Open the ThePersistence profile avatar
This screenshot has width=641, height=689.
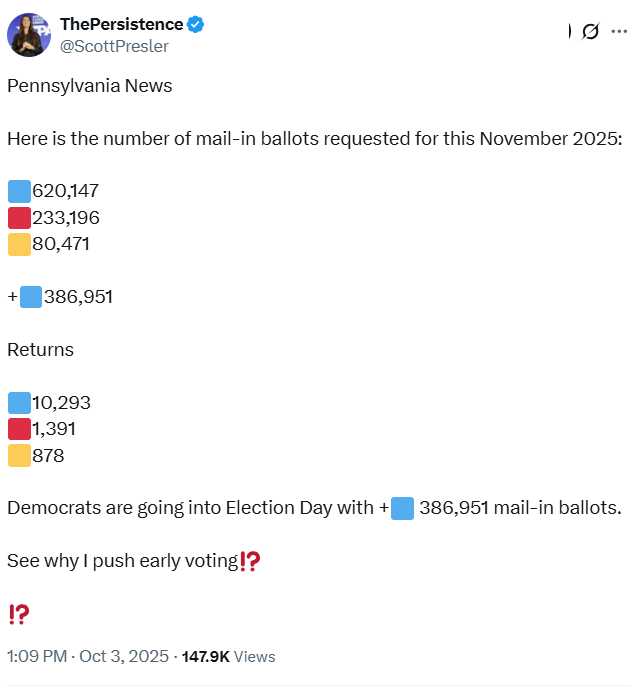[x=29, y=35]
